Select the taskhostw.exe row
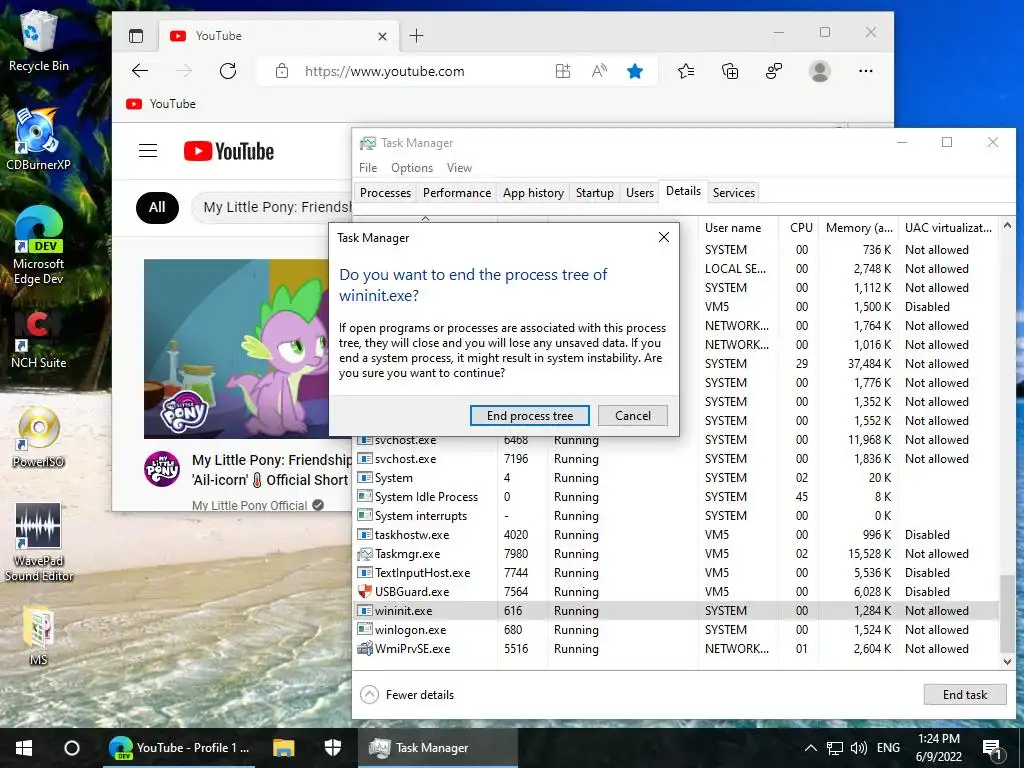The height and width of the screenshot is (768, 1024). [676, 535]
